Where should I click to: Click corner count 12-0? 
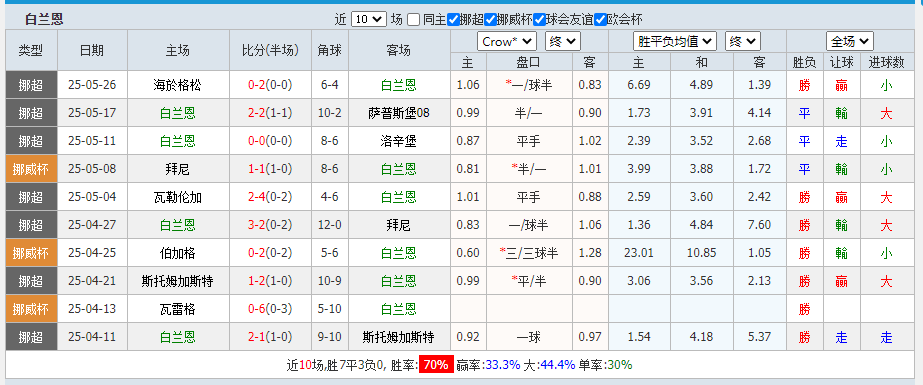330,225
